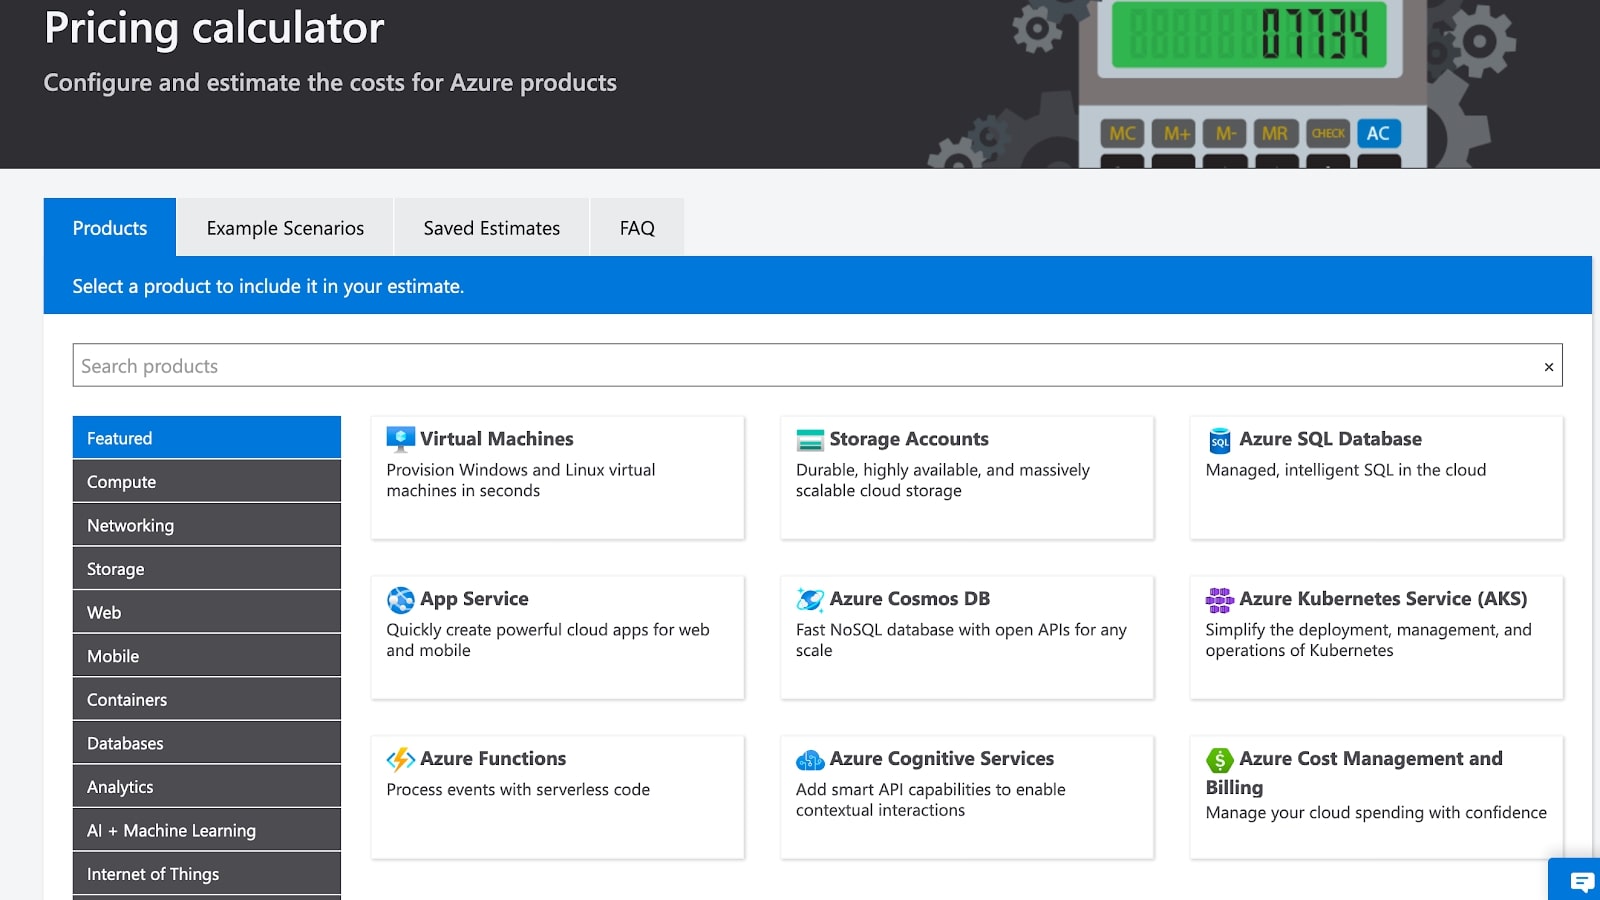The height and width of the screenshot is (900, 1600).
Task: Select the Analytics category
Action: pyautogui.click(x=207, y=787)
